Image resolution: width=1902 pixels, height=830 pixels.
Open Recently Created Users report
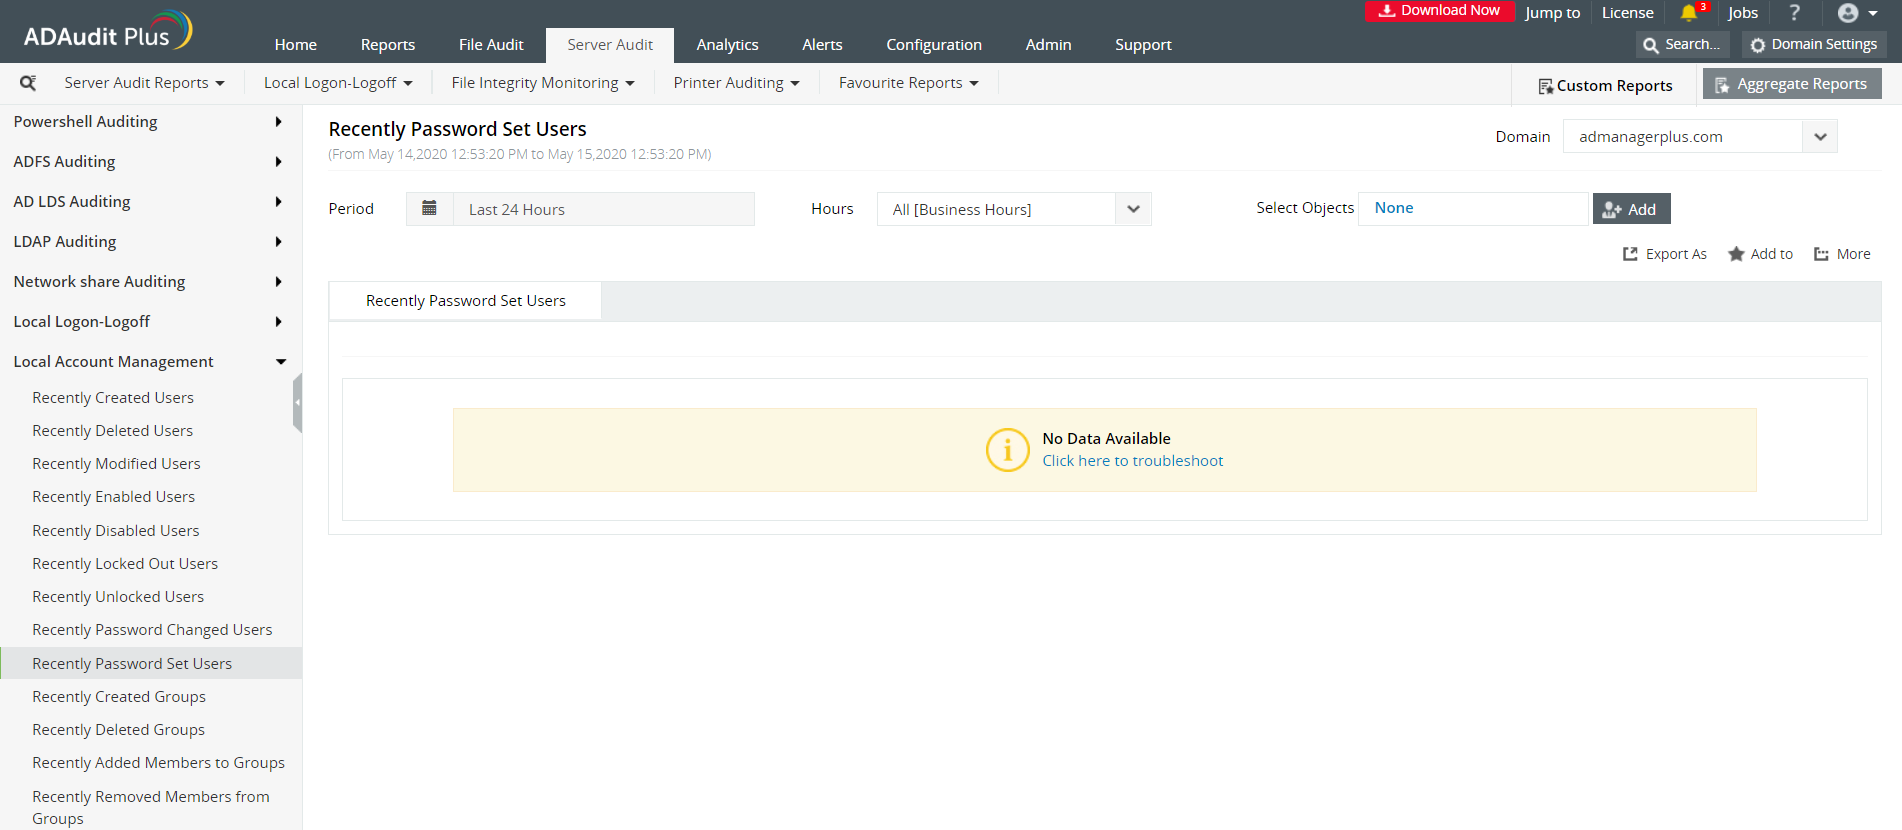[113, 398]
